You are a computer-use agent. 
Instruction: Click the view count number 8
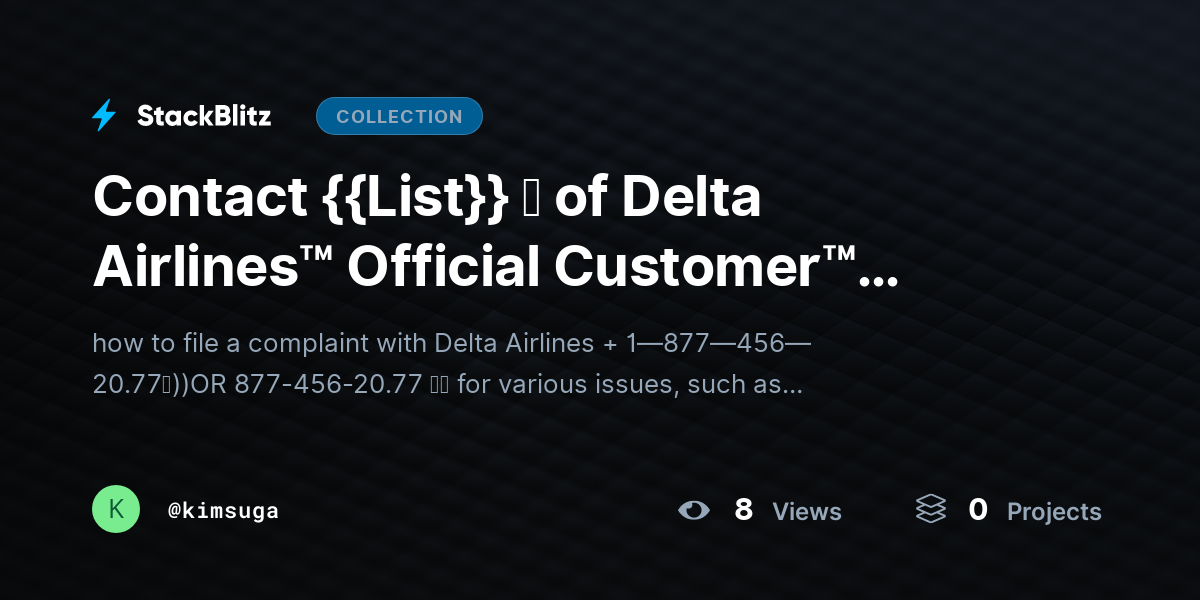tap(743, 510)
